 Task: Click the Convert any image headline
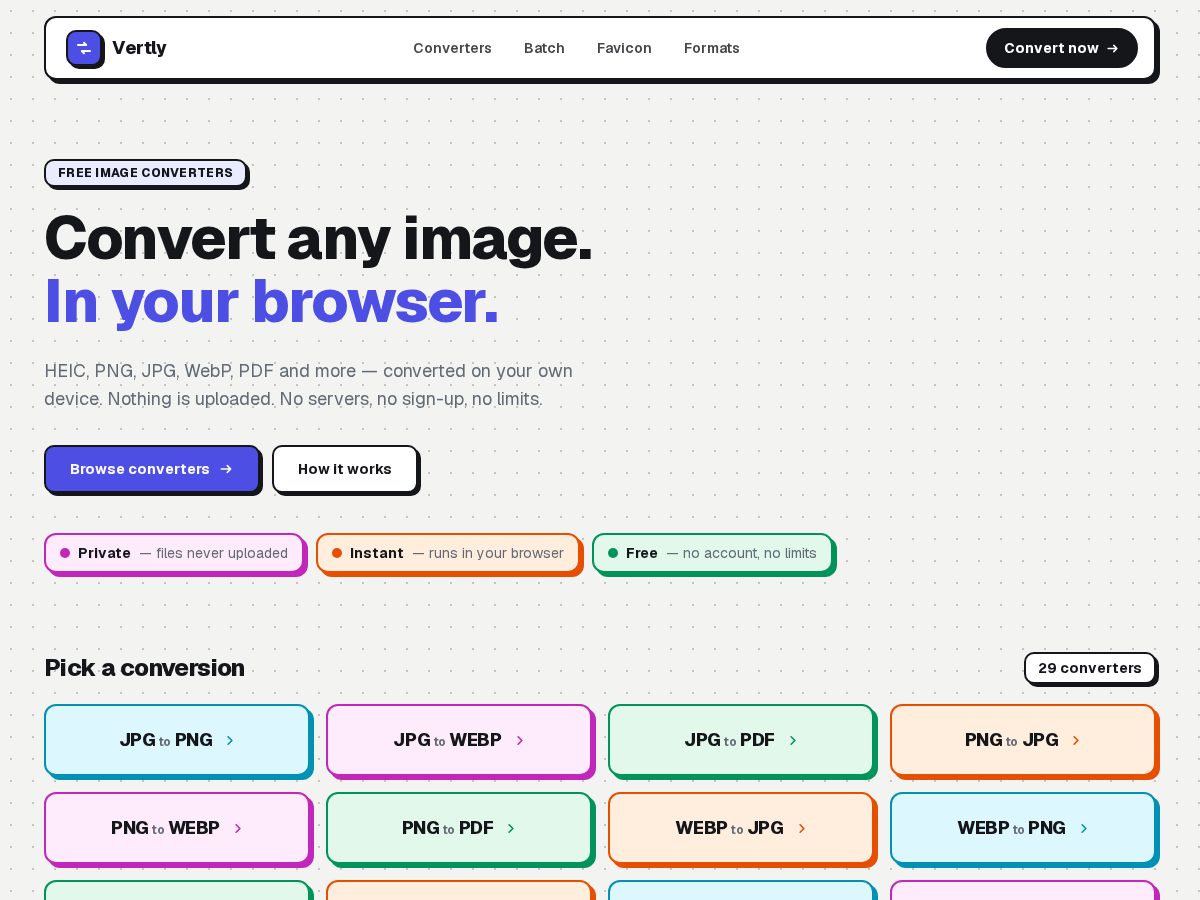coord(319,240)
